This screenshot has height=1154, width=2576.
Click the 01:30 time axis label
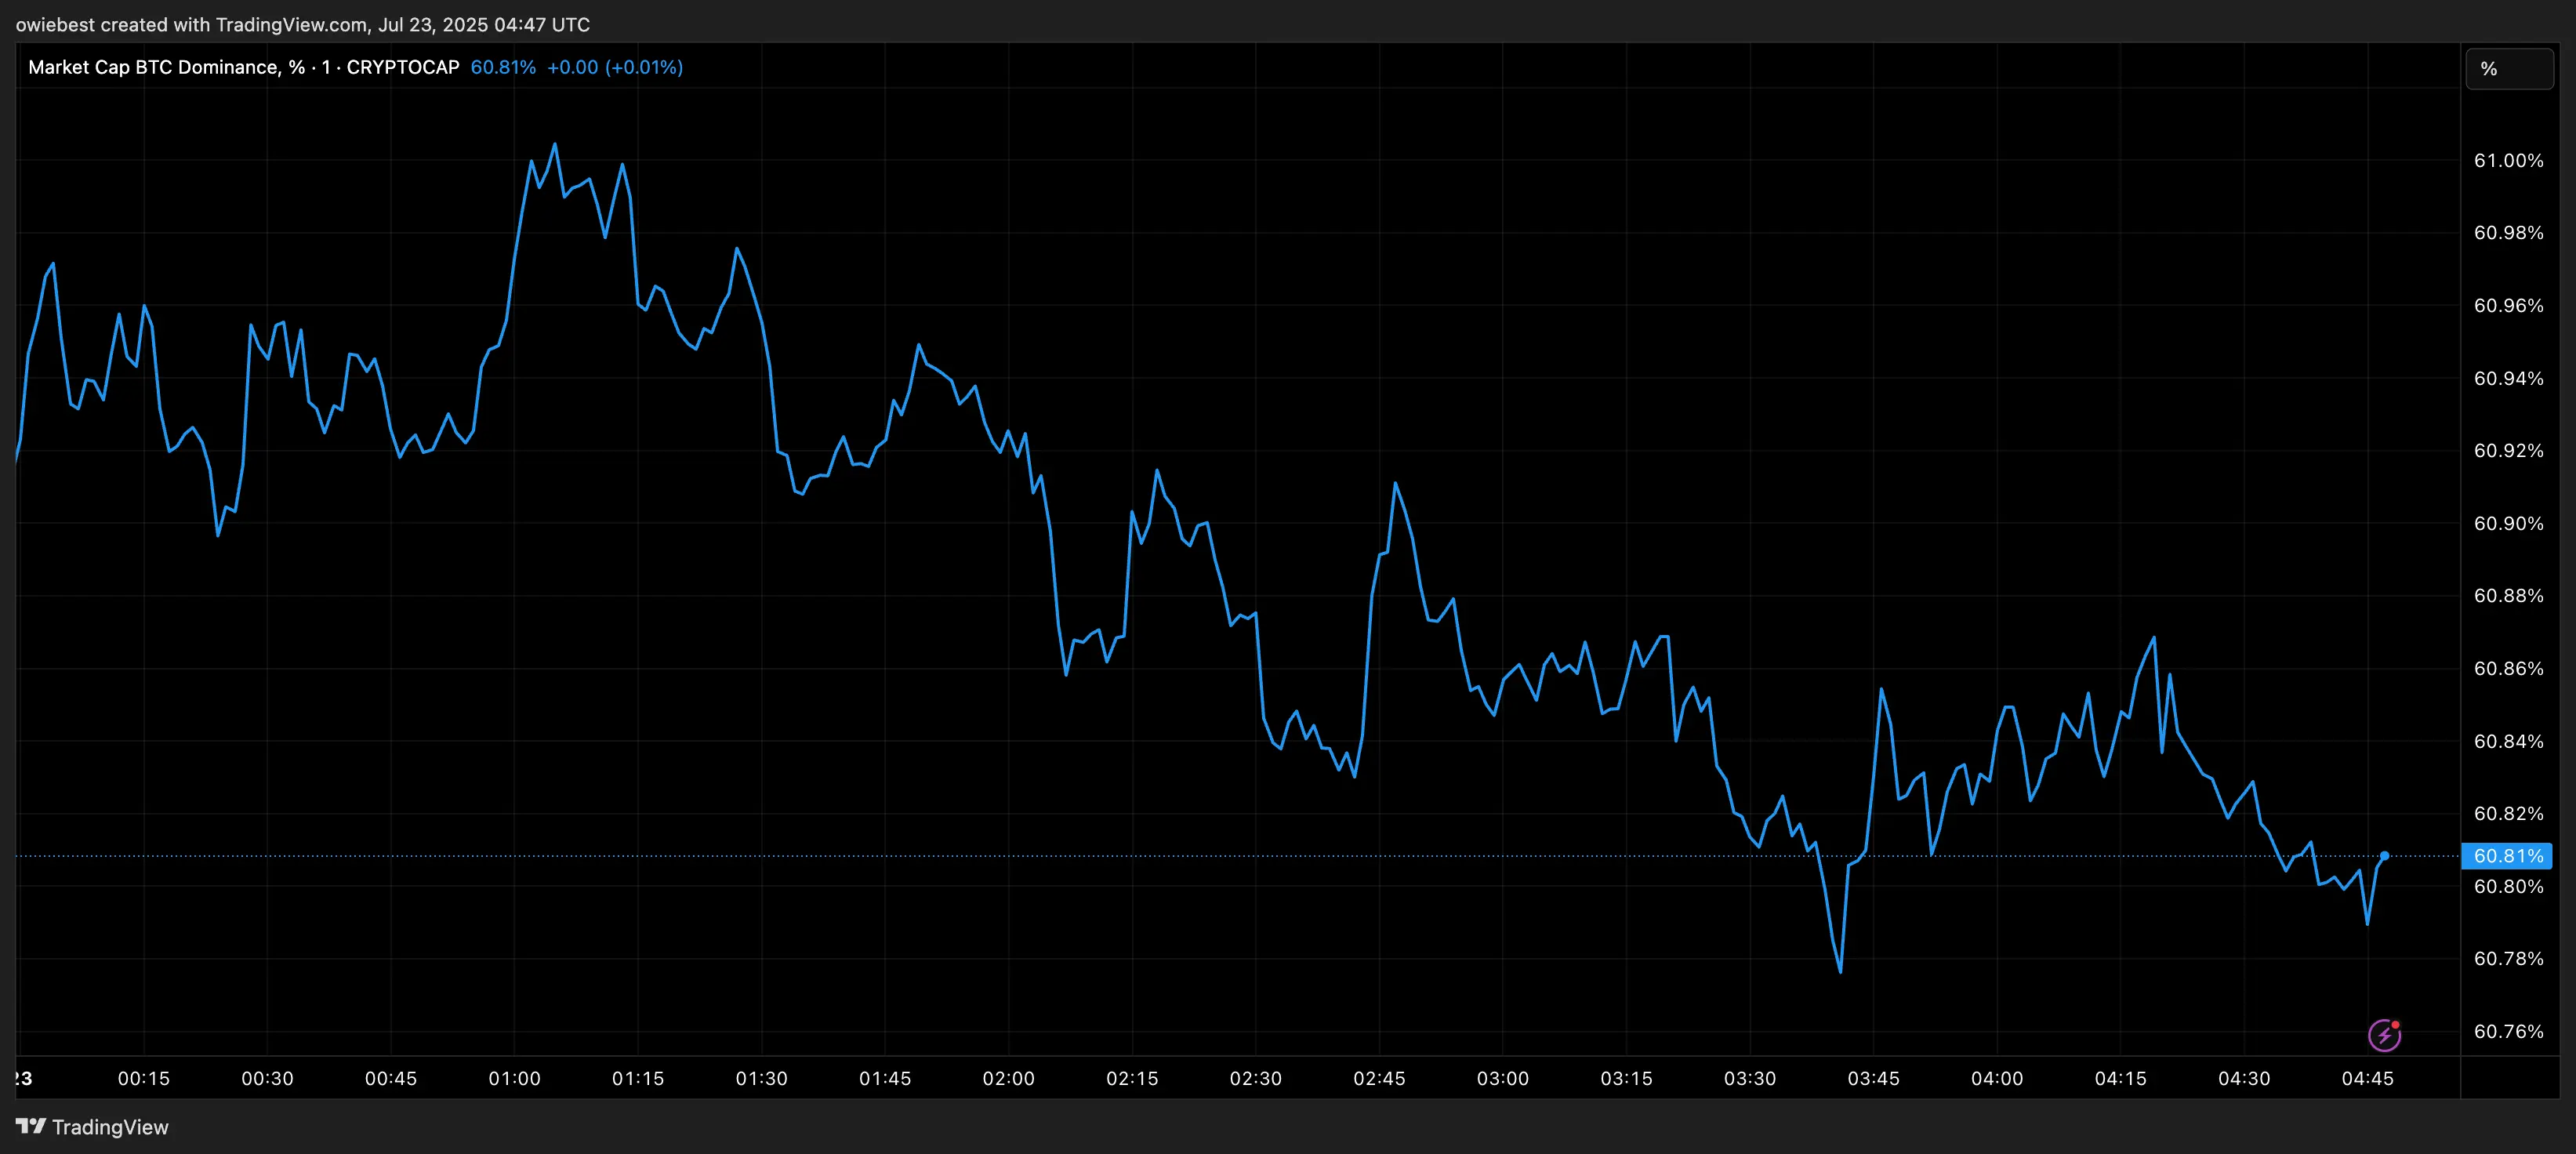[x=761, y=1079]
